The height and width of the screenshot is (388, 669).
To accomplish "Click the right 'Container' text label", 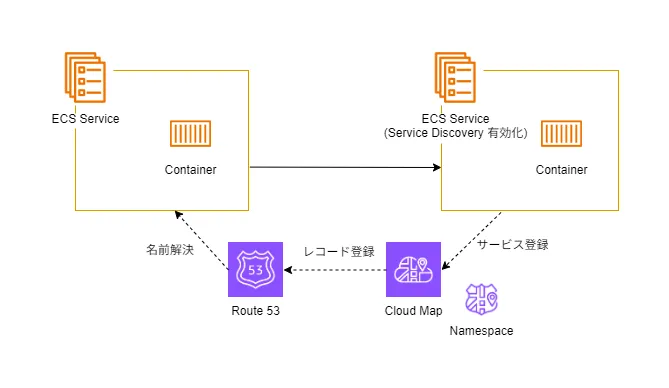I will [561, 170].
